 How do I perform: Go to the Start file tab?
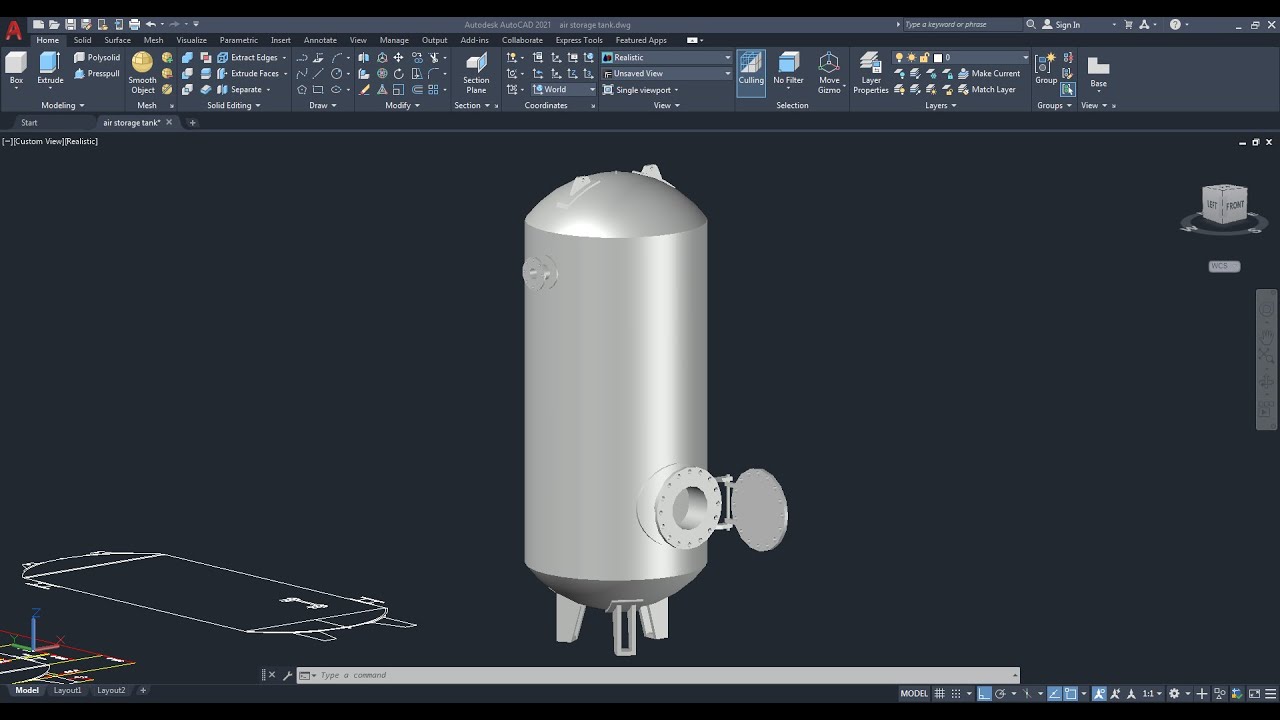pyautogui.click(x=29, y=123)
